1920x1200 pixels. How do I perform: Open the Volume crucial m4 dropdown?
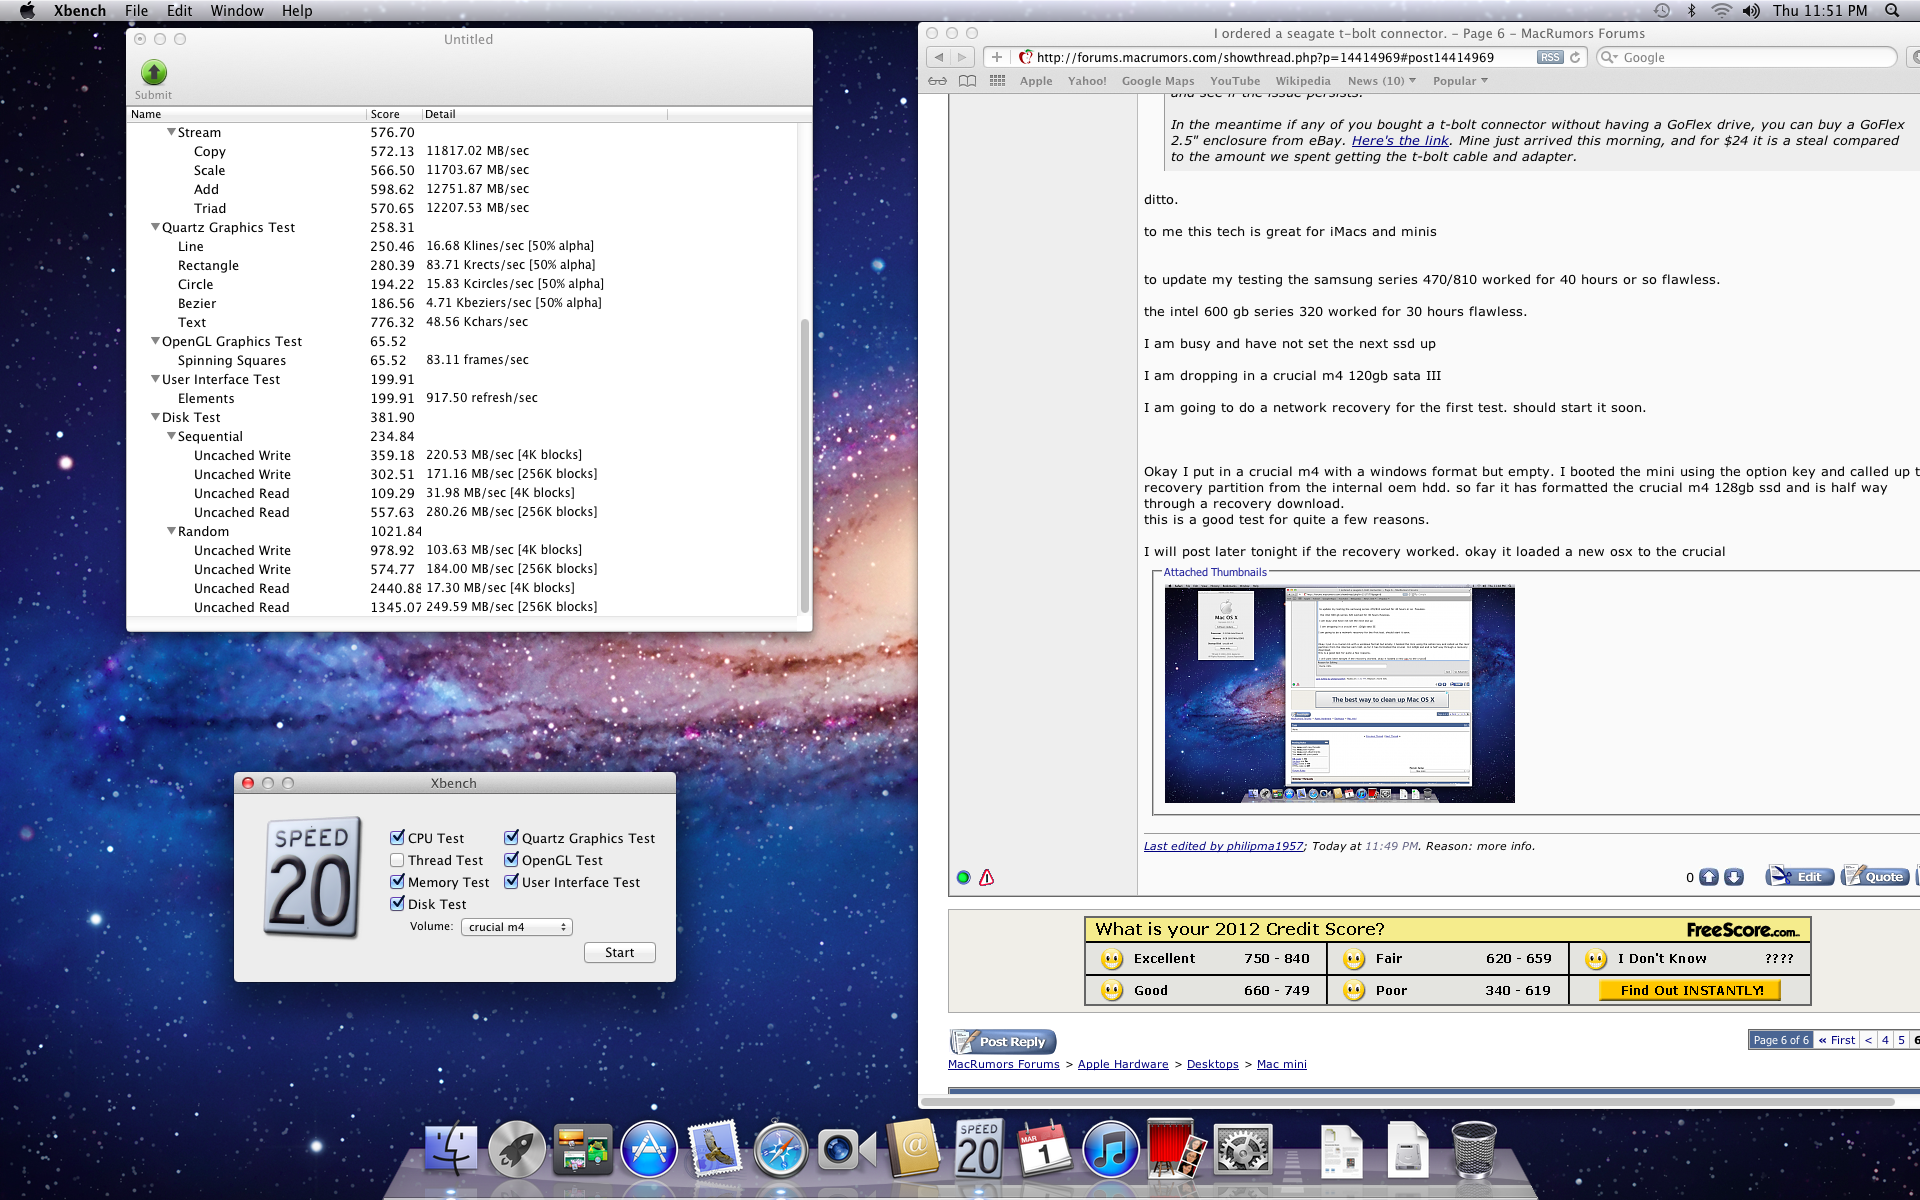pos(516,927)
